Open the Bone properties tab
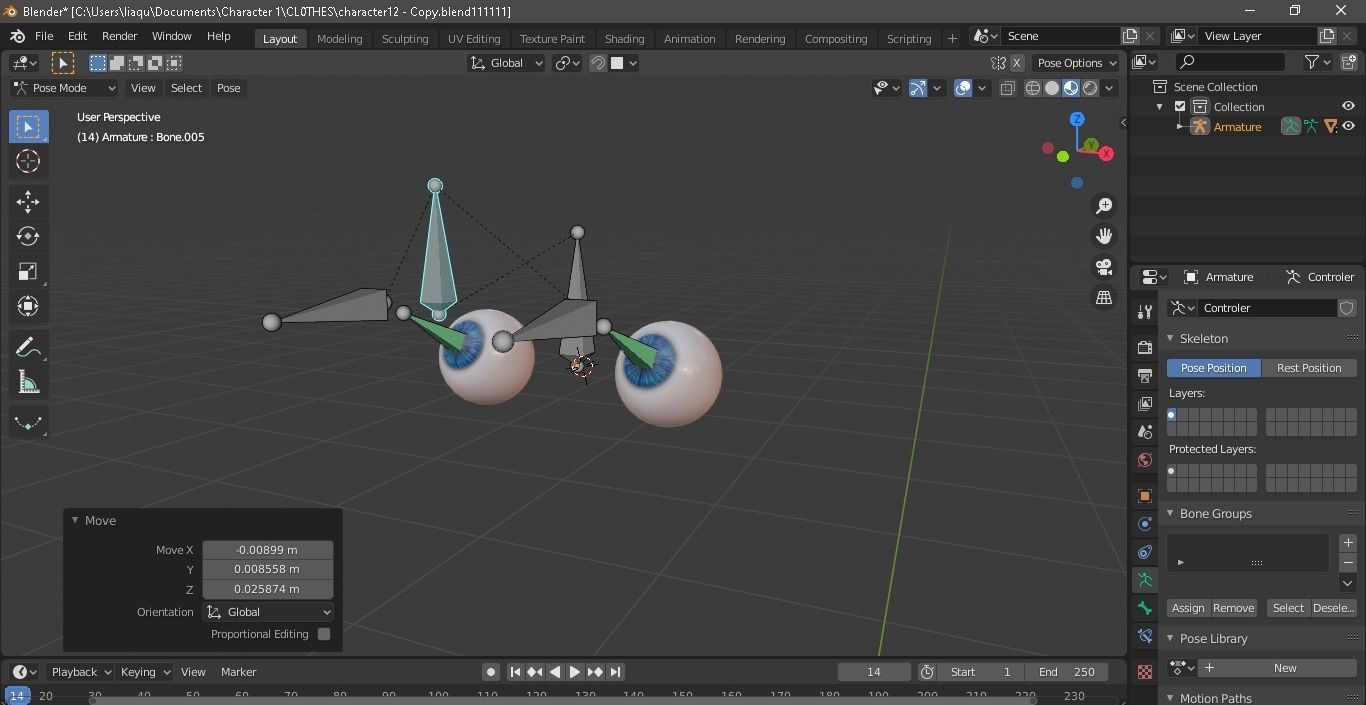 [x=1145, y=607]
